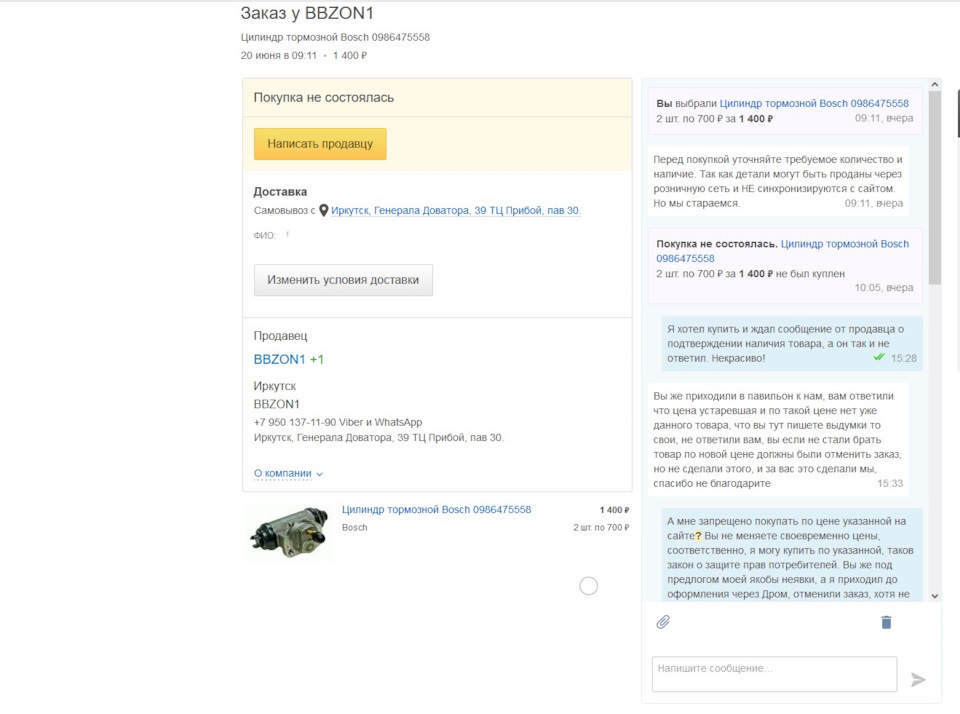This screenshot has height=714, width=960.
Task: Open product link in 'Вы выбрали' chat message
Action: click(814, 103)
